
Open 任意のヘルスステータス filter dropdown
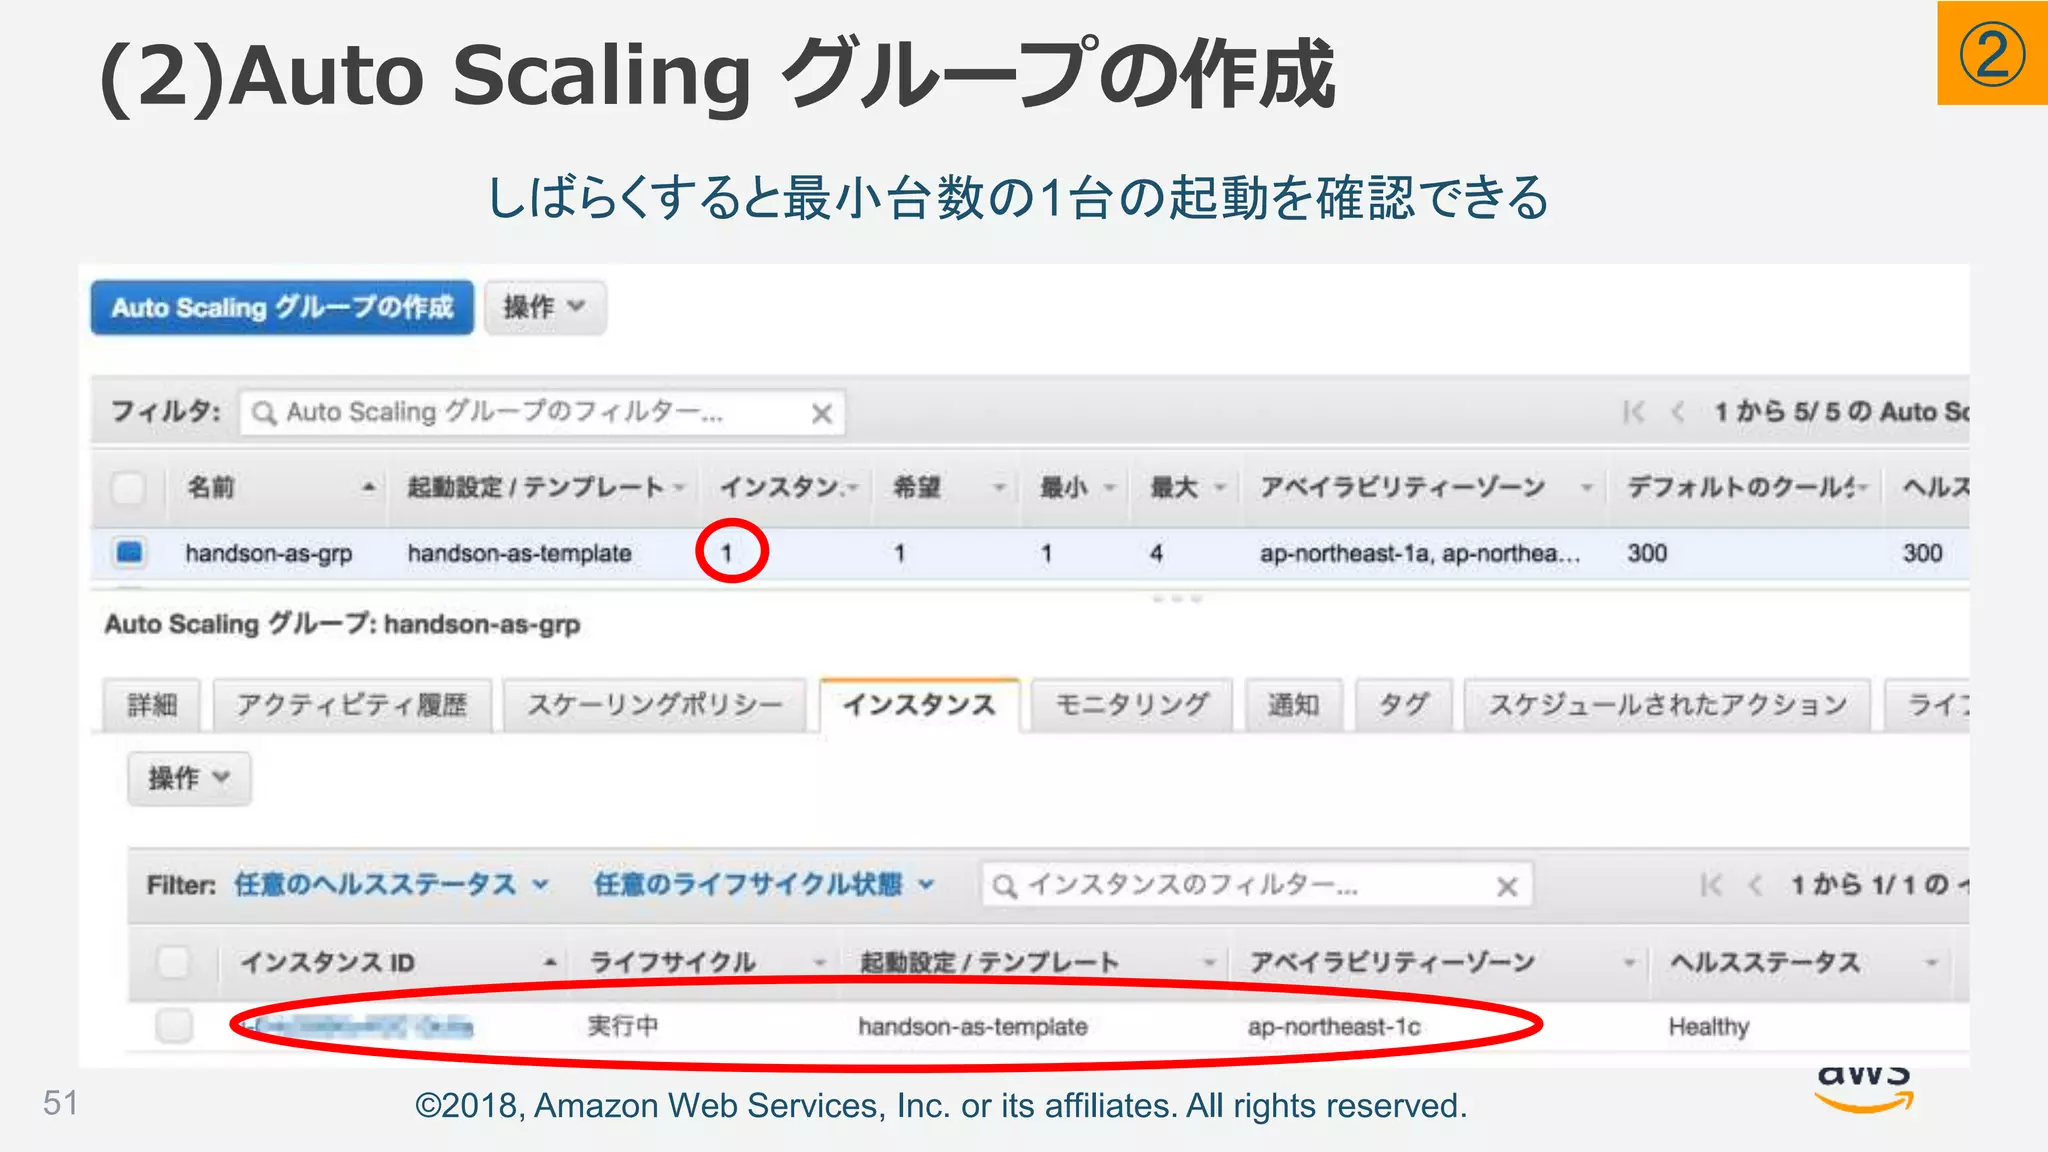point(392,884)
